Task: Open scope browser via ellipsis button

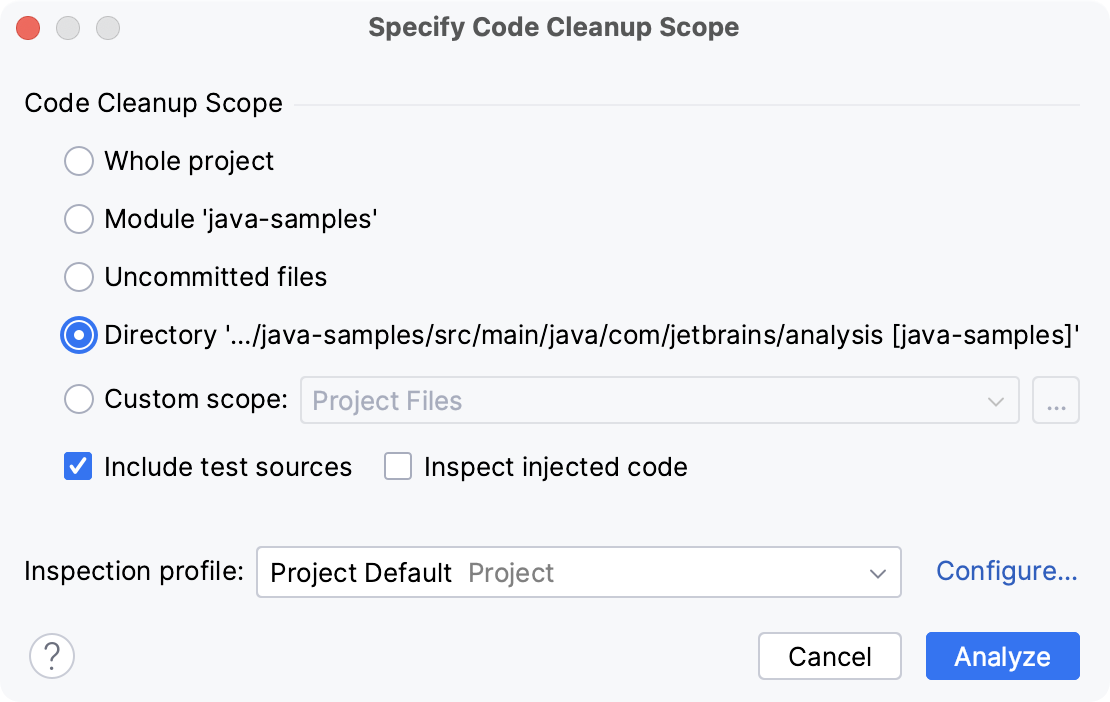Action: pyautogui.click(x=1057, y=399)
